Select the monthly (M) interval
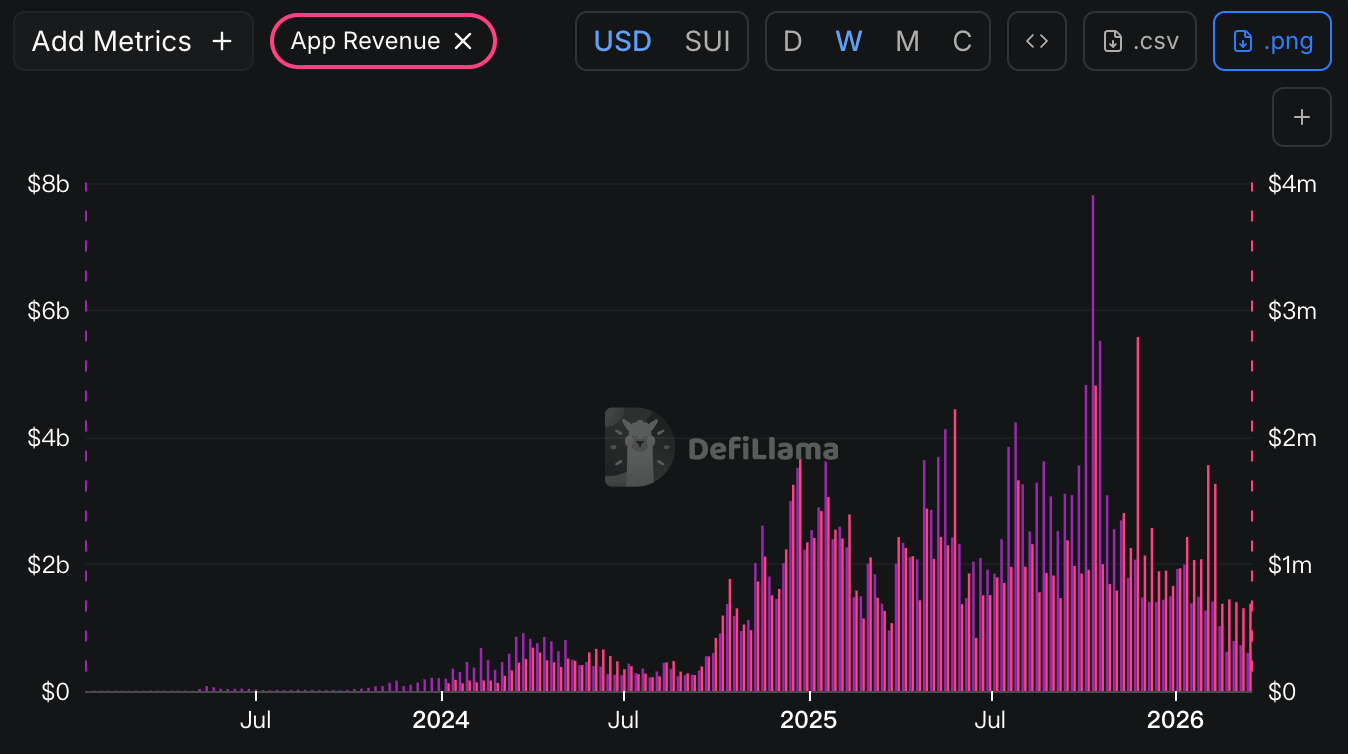Viewport: 1348px width, 754px height. click(x=907, y=41)
